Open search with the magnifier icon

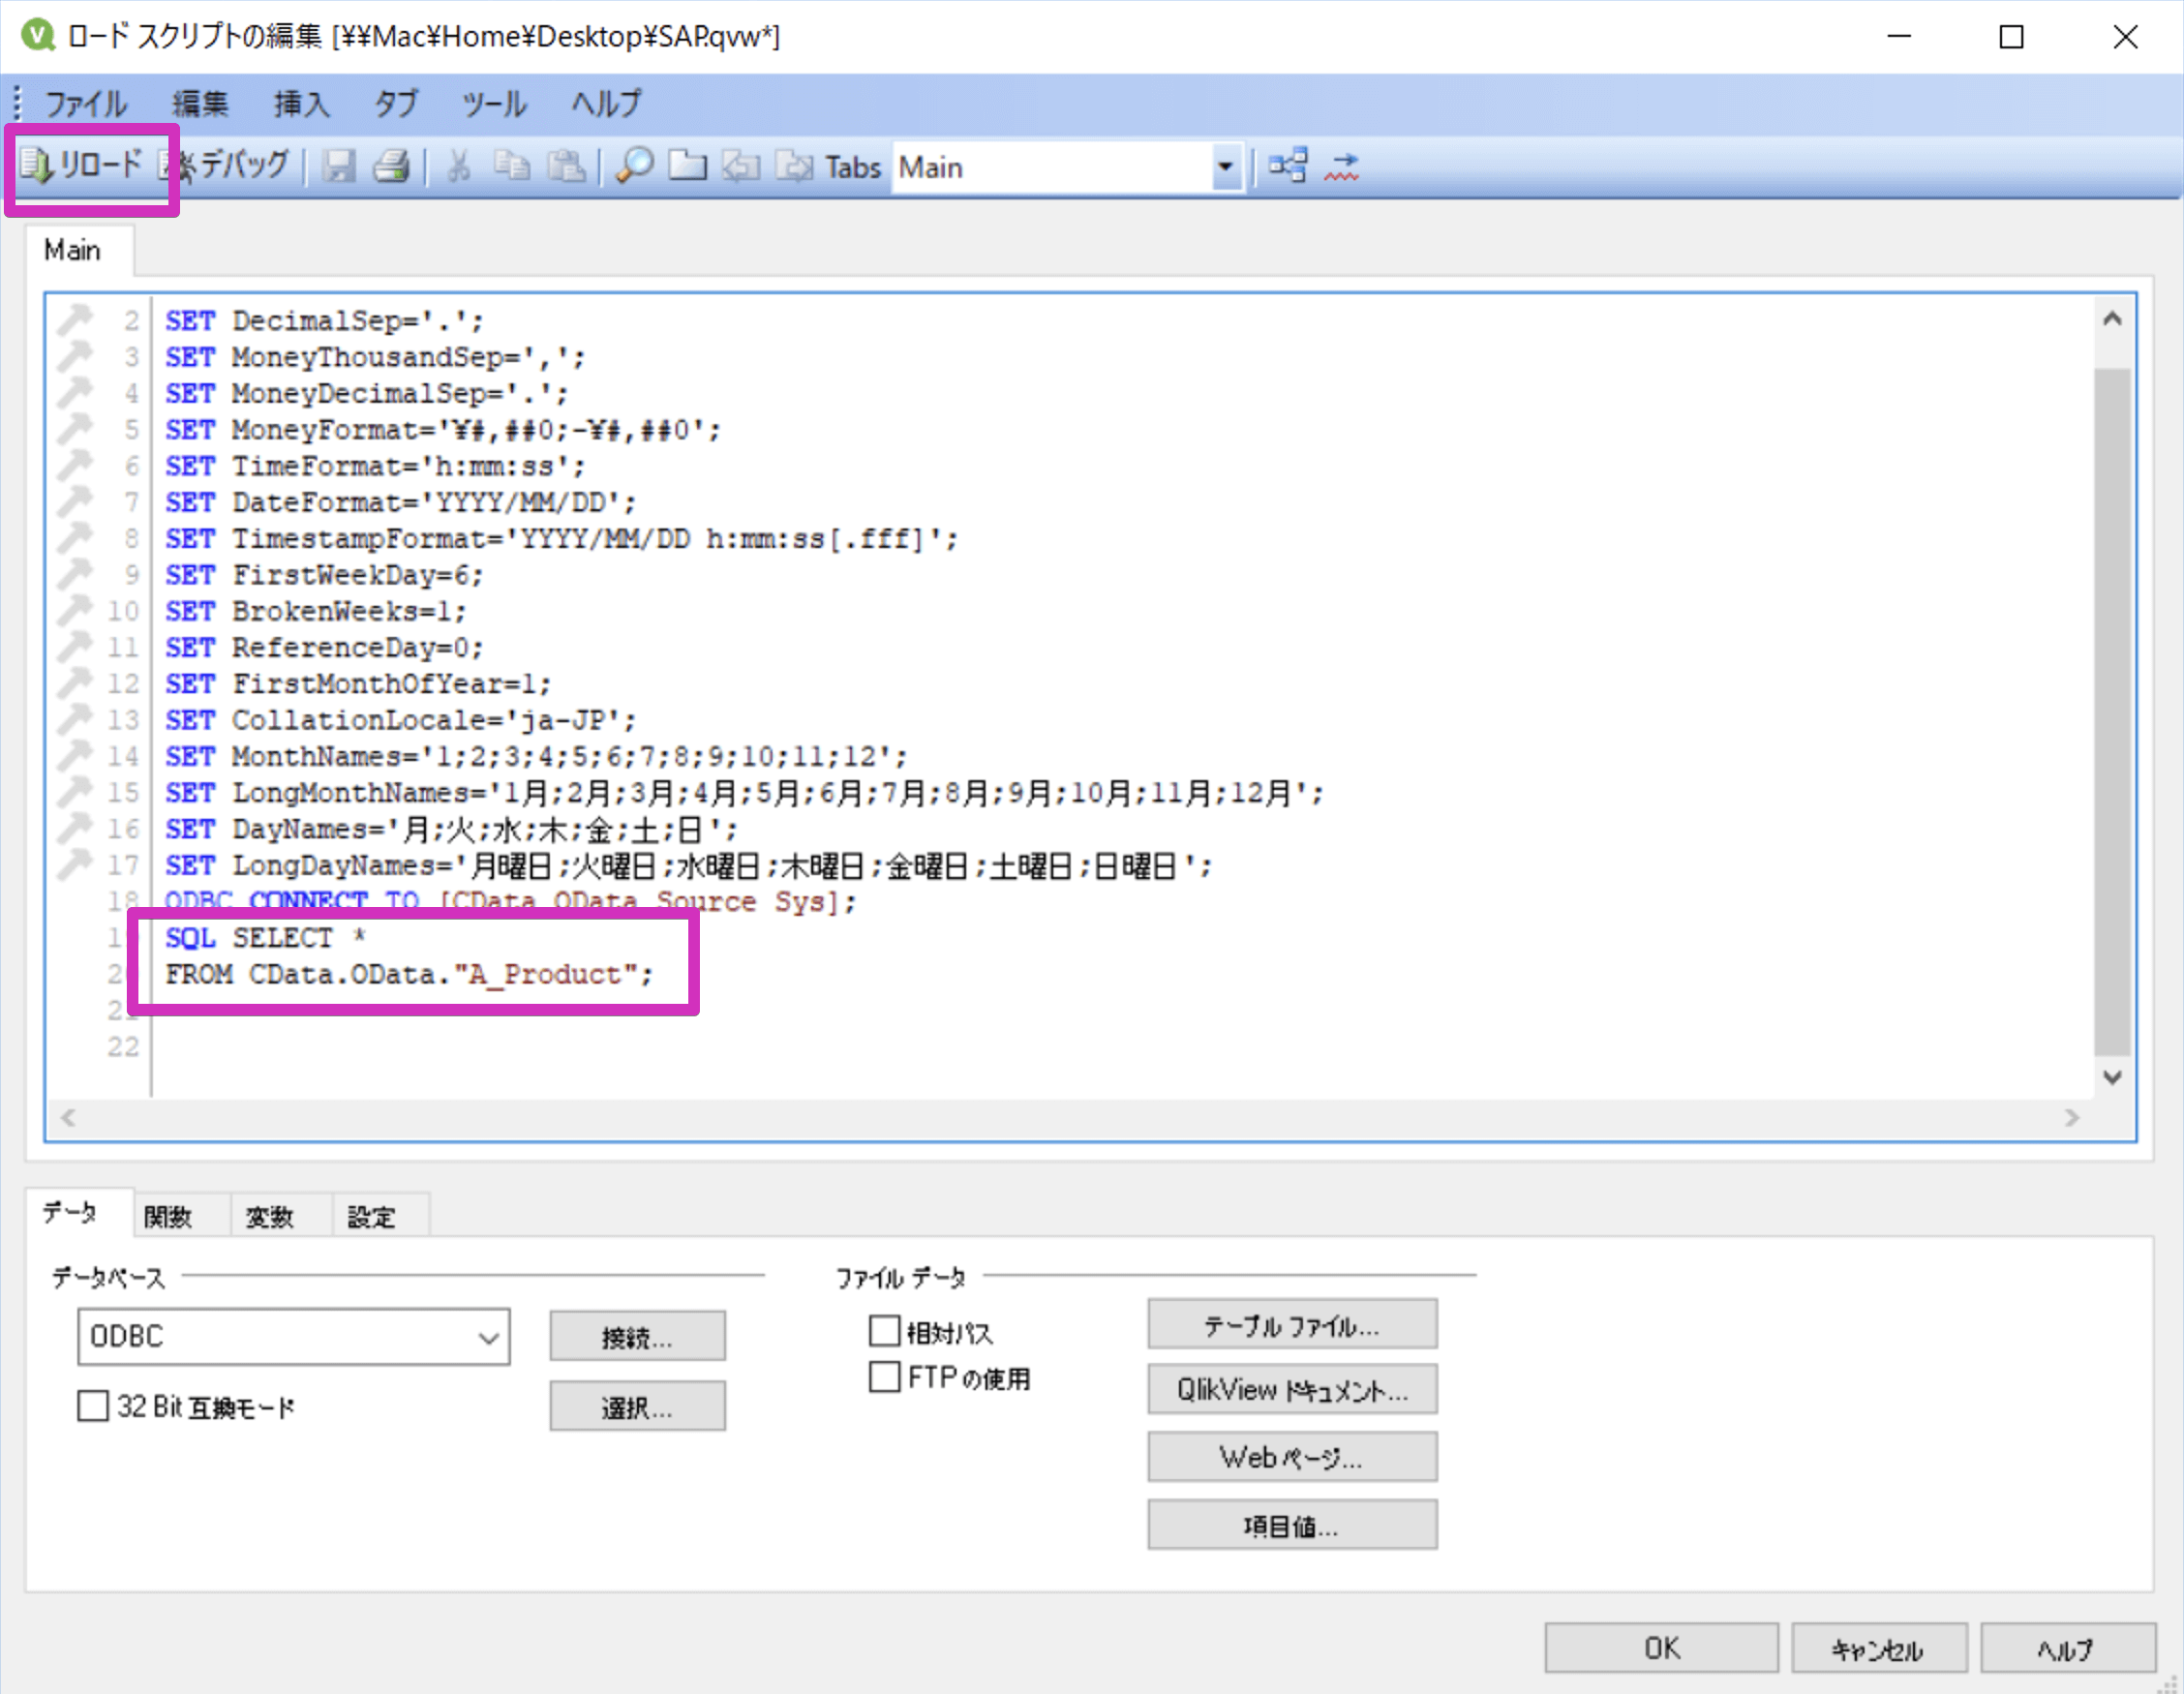click(634, 166)
